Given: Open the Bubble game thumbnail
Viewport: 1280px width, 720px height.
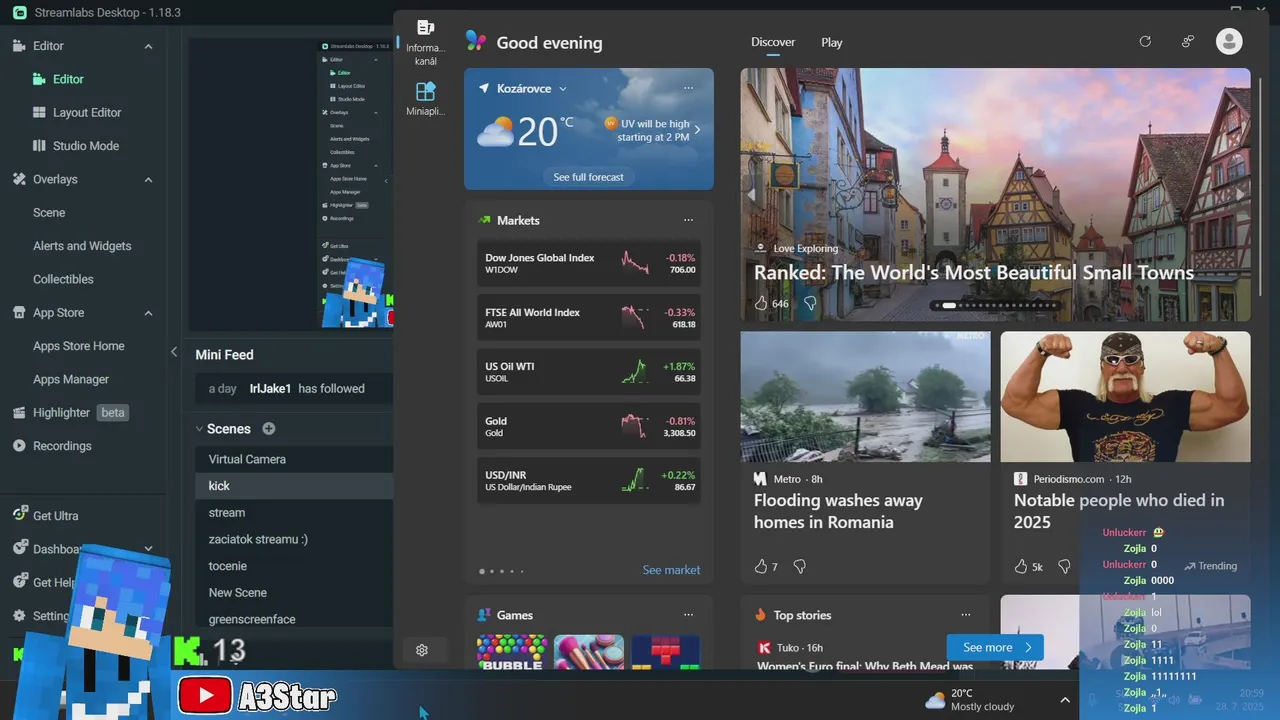Looking at the screenshot, I should 512,652.
